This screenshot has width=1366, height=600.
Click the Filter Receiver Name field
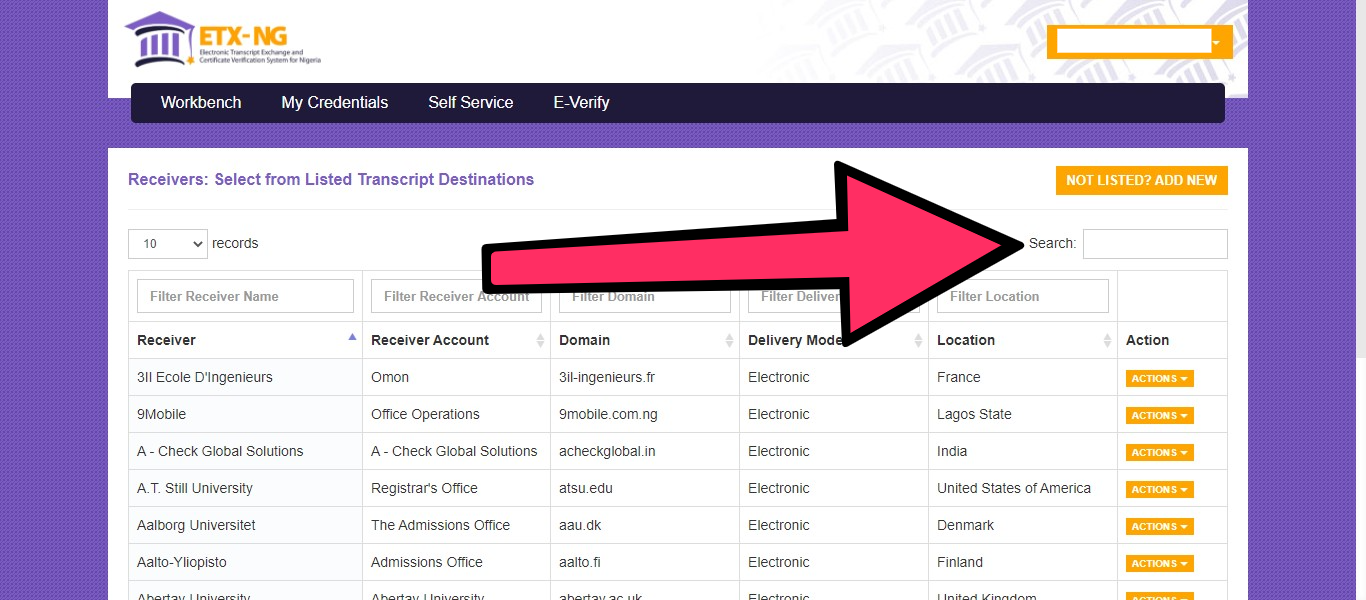[245, 295]
